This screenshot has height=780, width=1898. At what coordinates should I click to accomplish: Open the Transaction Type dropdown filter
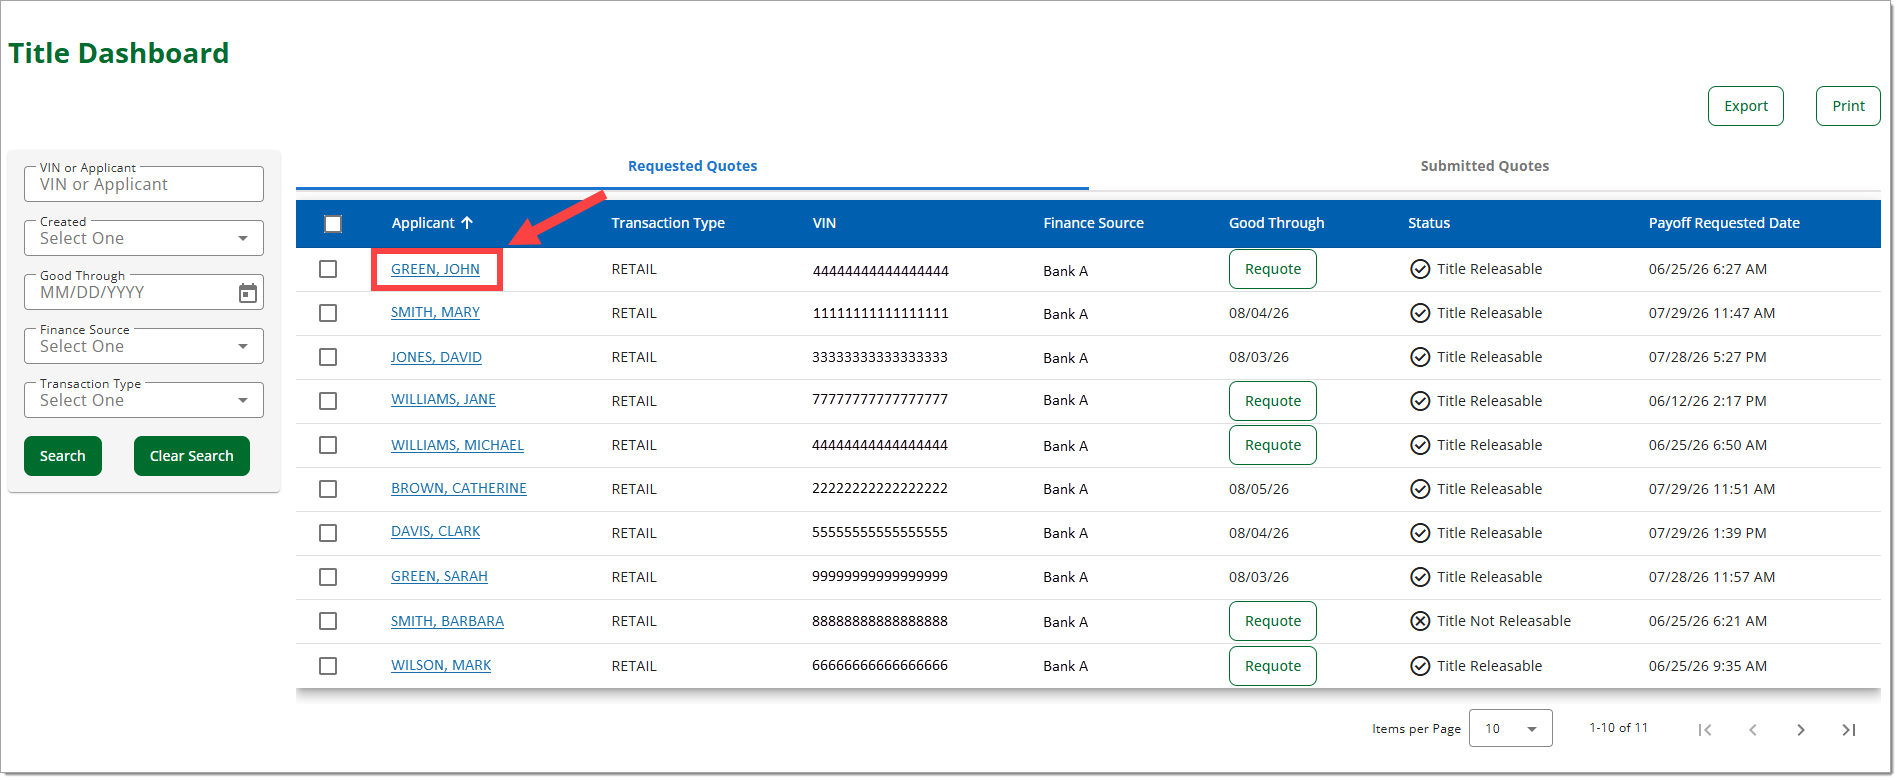click(x=144, y=400)
